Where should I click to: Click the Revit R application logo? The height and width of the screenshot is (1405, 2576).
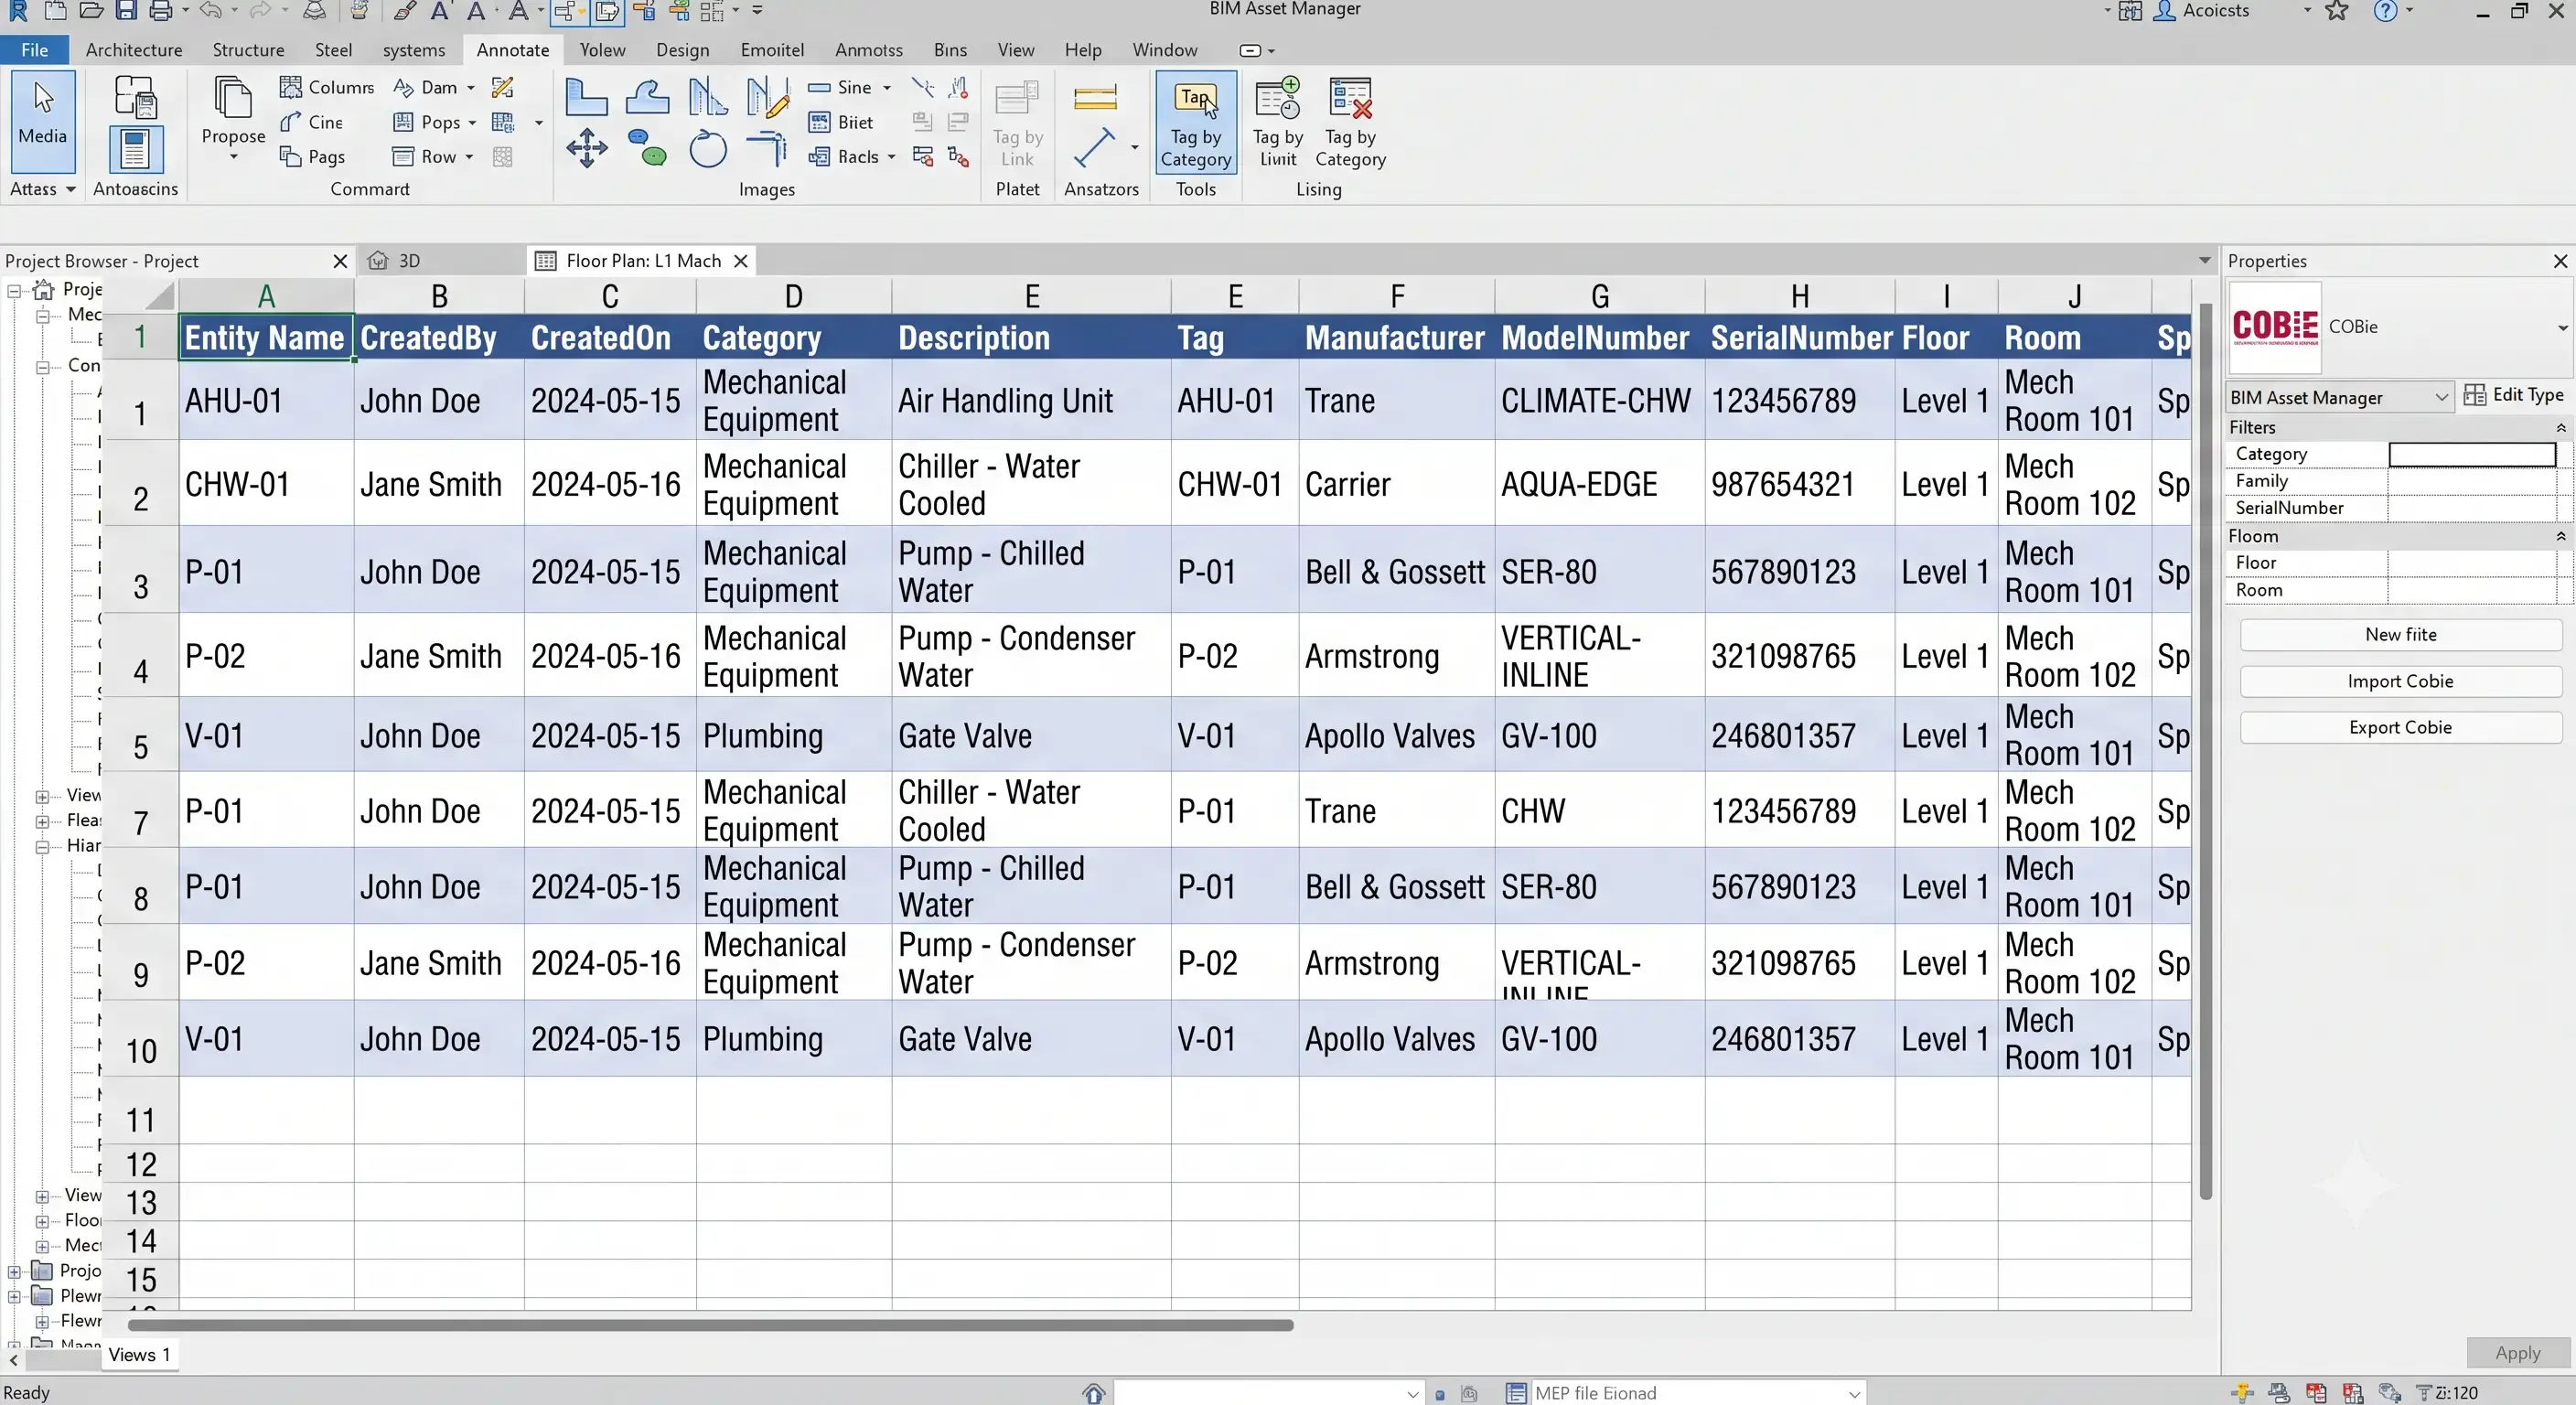coord(18,11)
